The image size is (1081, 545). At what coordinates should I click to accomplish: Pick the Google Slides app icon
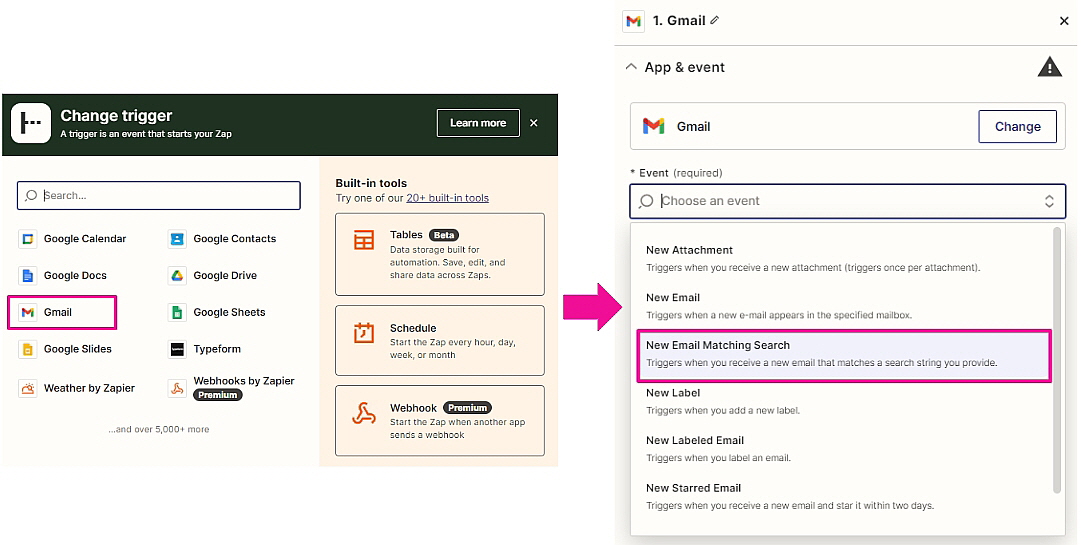27,349
